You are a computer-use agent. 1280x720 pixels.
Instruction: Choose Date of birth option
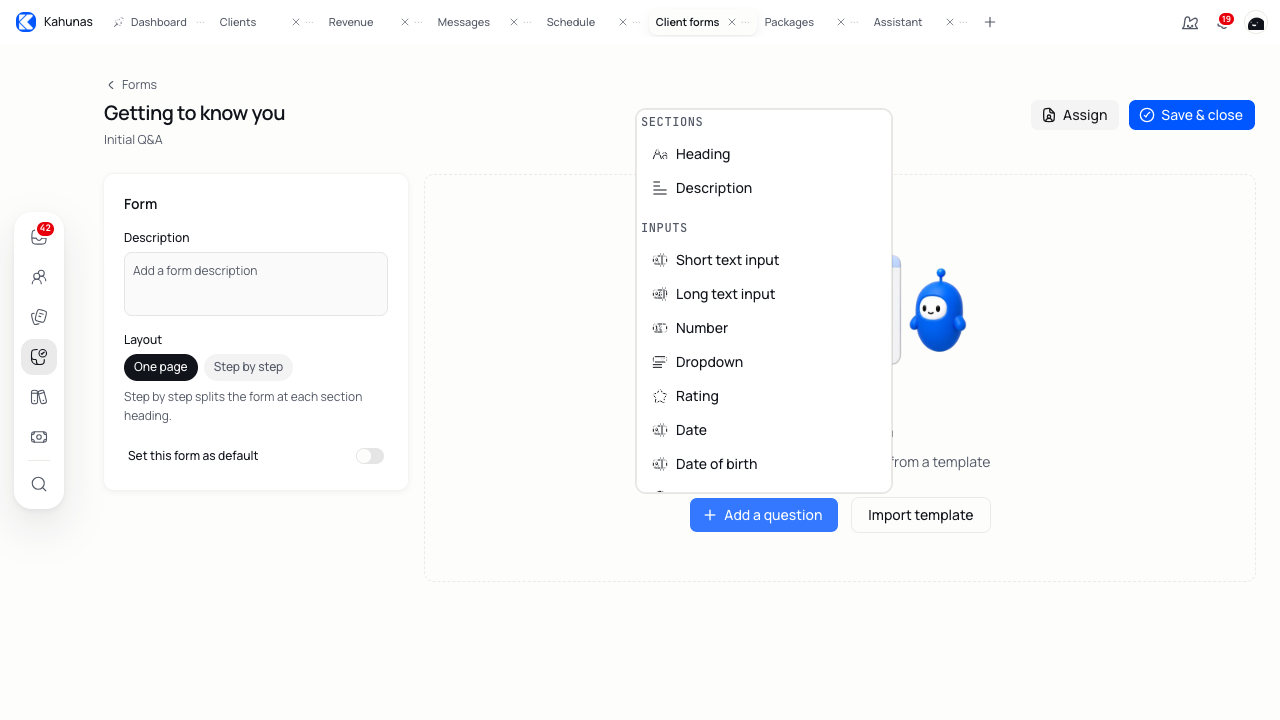[x=764, y=464]
